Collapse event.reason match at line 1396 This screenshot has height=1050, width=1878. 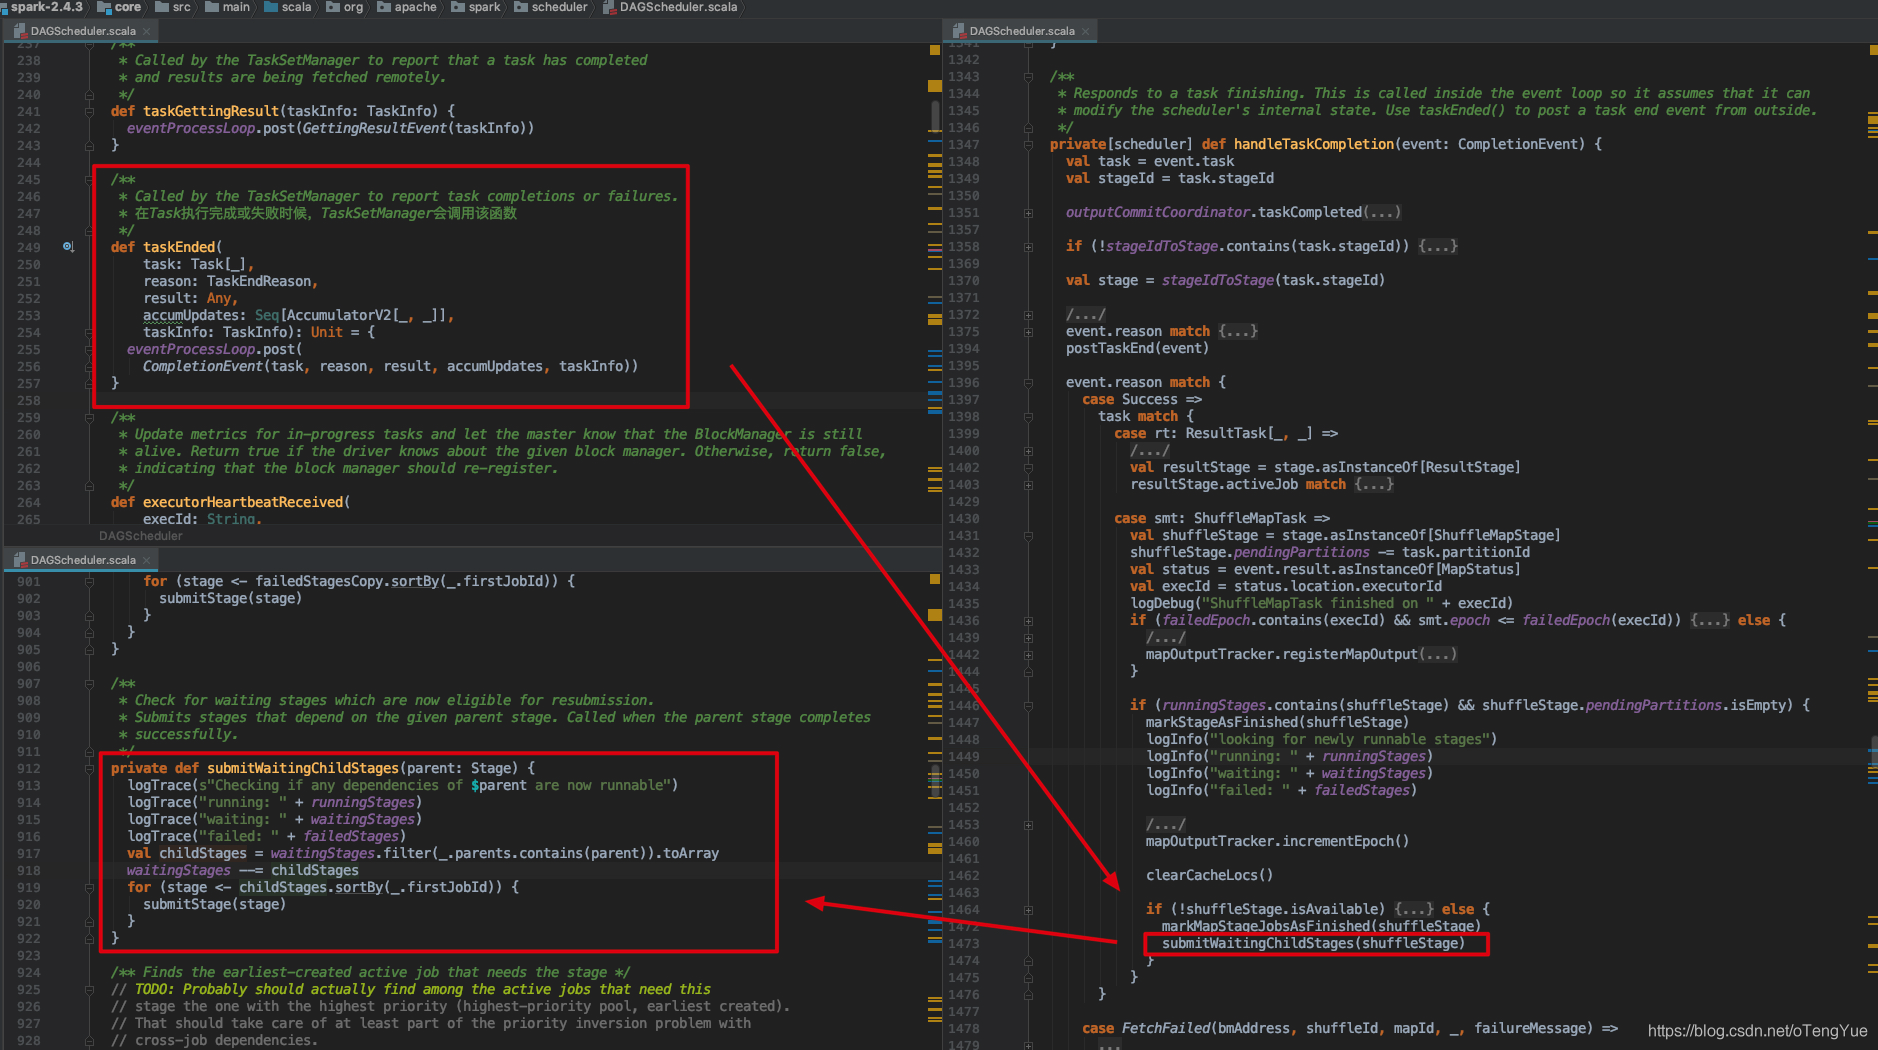[x=1028, y=382]
